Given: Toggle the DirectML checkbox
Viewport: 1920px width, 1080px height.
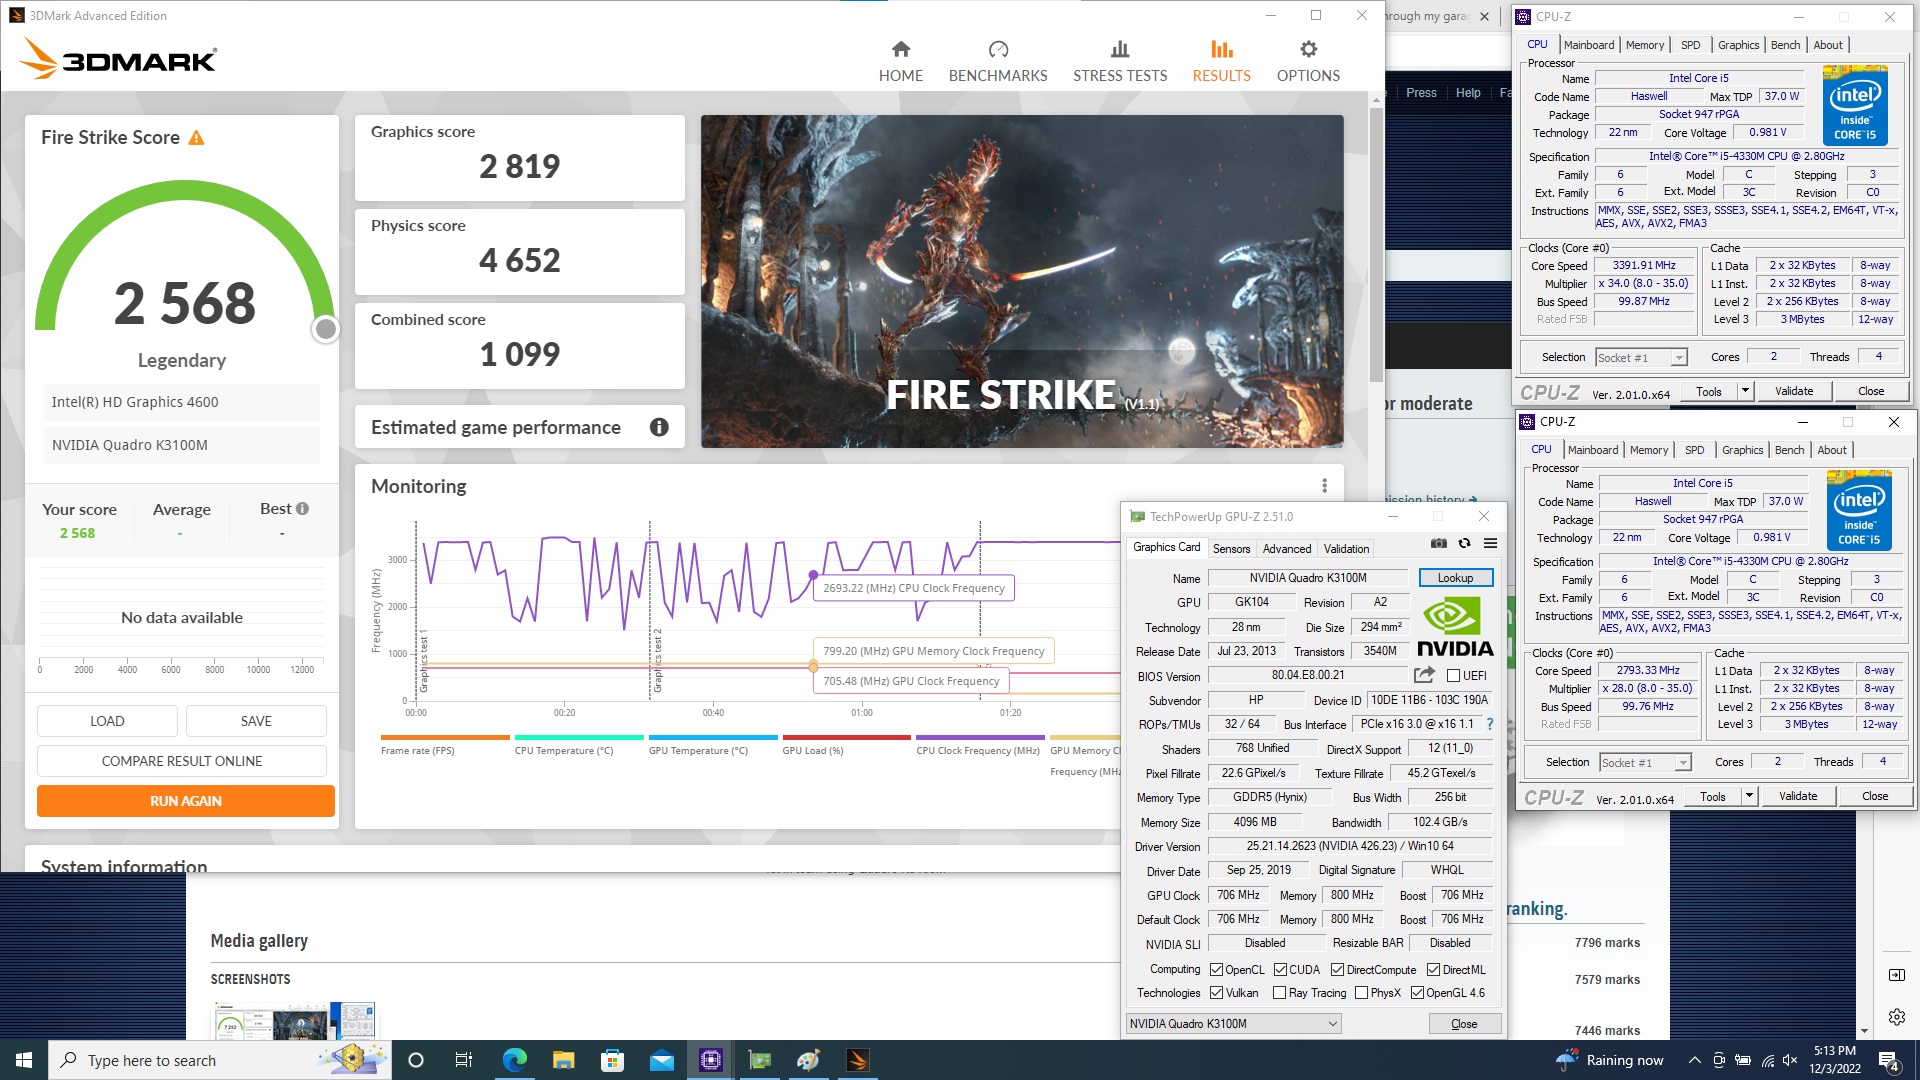Looking at the screenshot, I should (1433, 969).
